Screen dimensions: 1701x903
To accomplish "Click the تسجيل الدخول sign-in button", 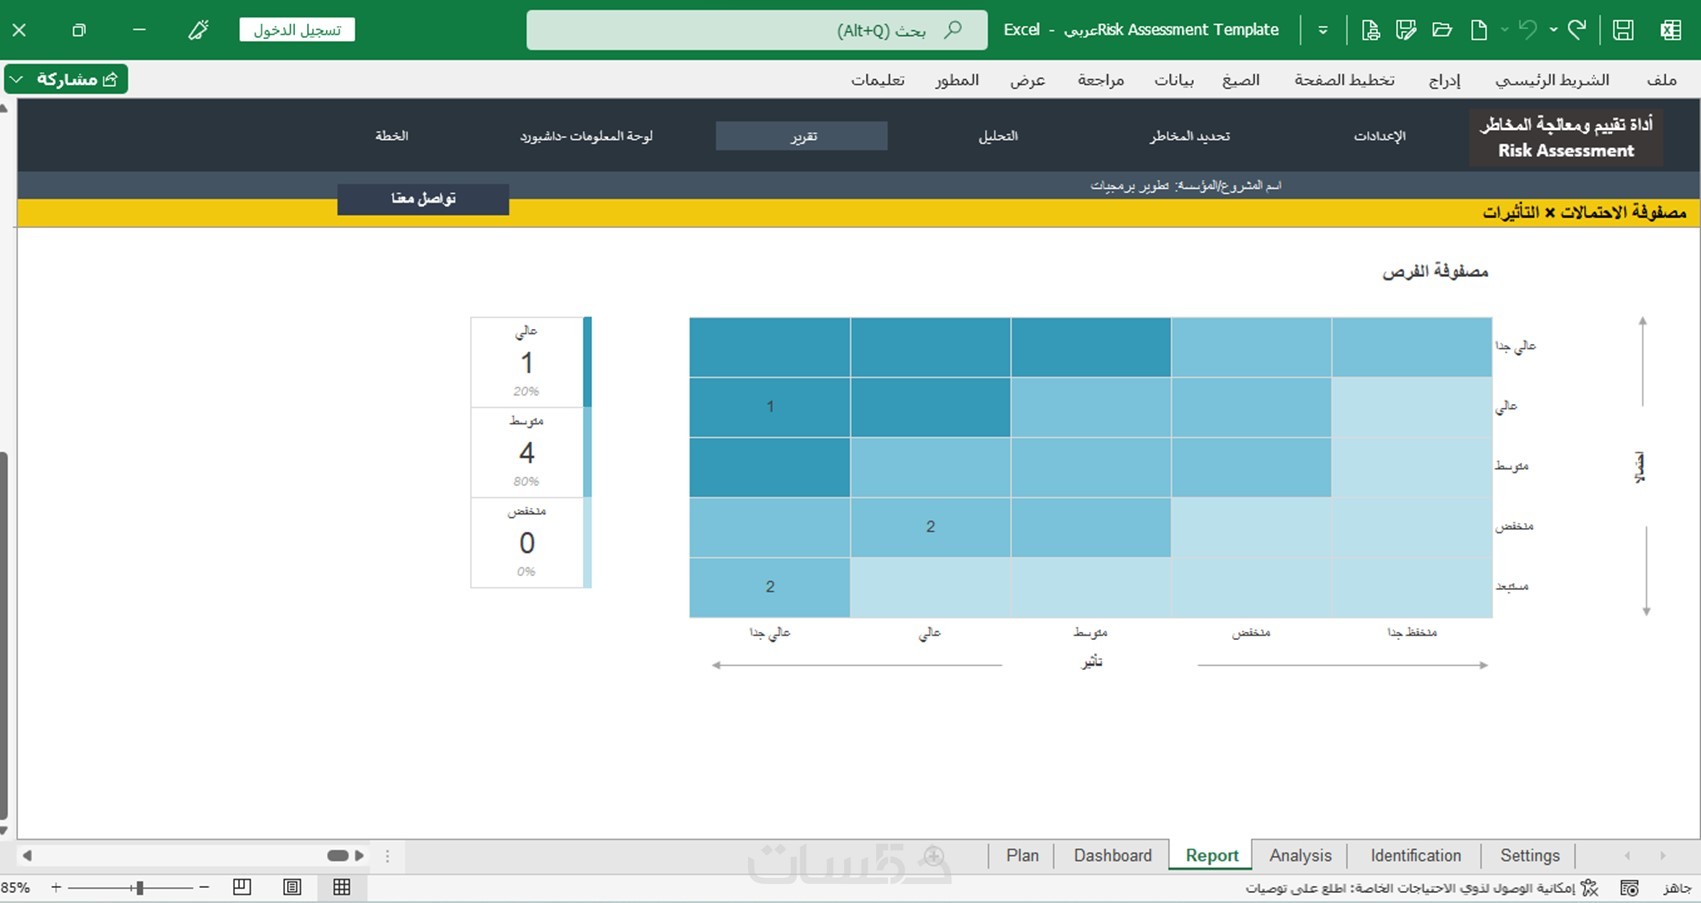I will pos(297,30).
